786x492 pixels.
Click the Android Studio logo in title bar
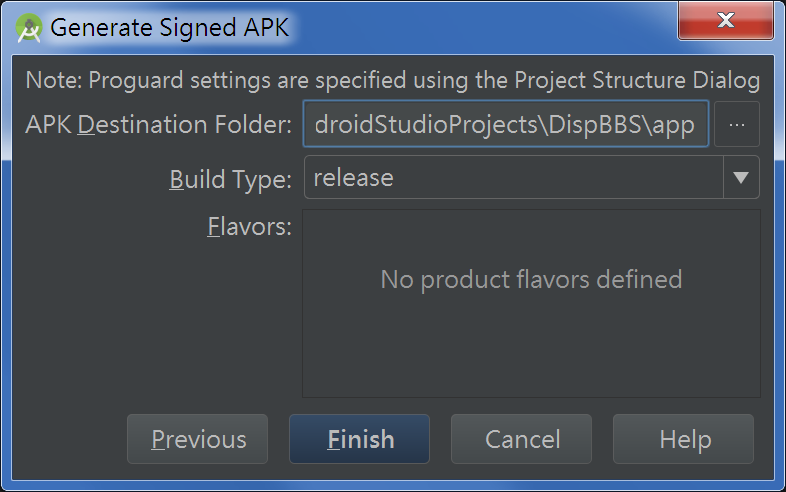(x=28, y=27)
